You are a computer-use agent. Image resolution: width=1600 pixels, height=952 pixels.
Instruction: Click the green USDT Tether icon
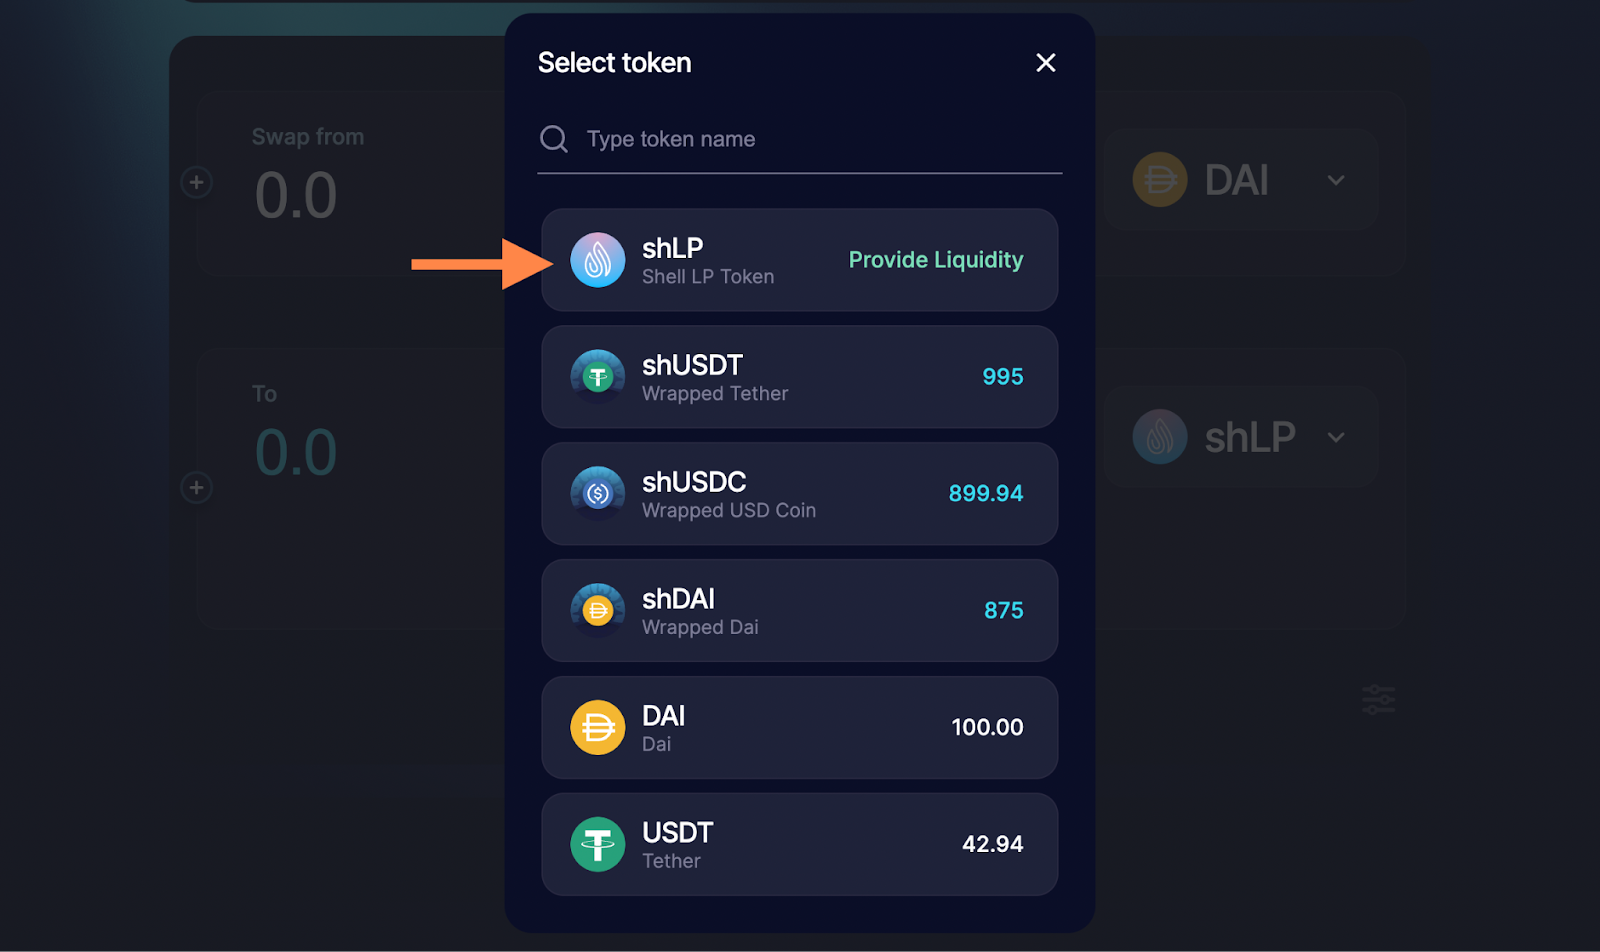click(x=597, y=844)
